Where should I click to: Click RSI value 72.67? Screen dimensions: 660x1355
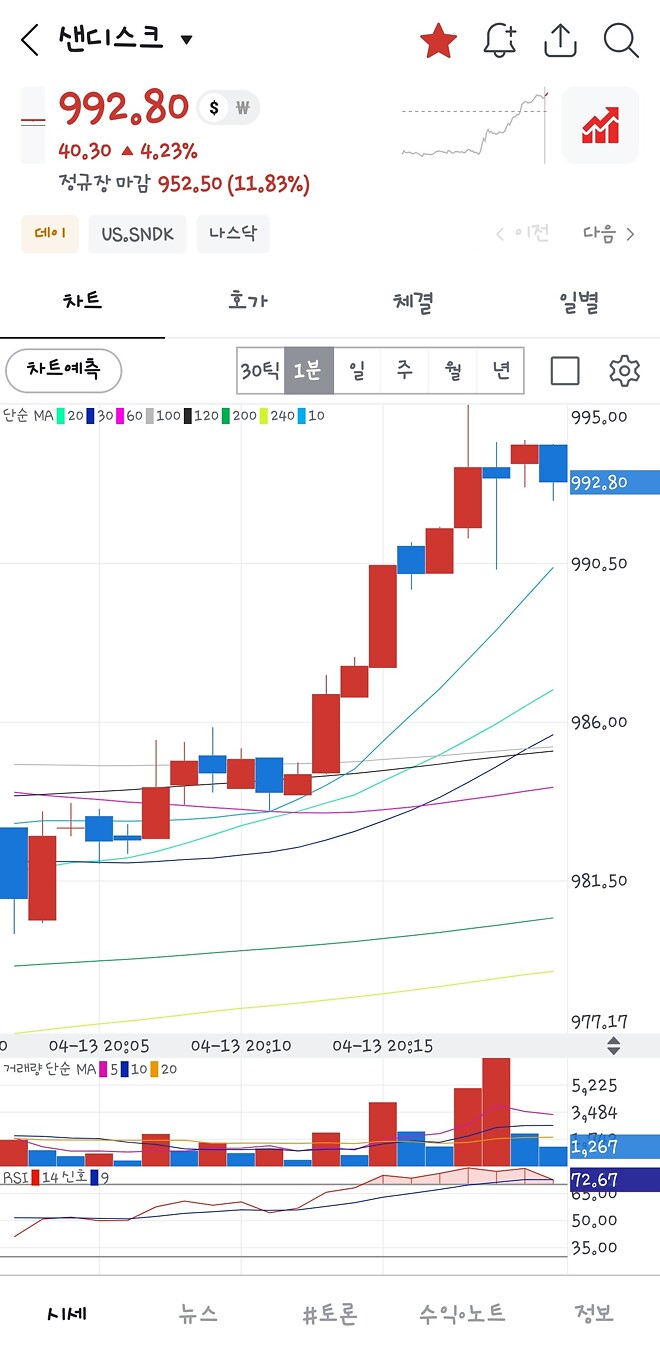click(x=614, y=1180)
